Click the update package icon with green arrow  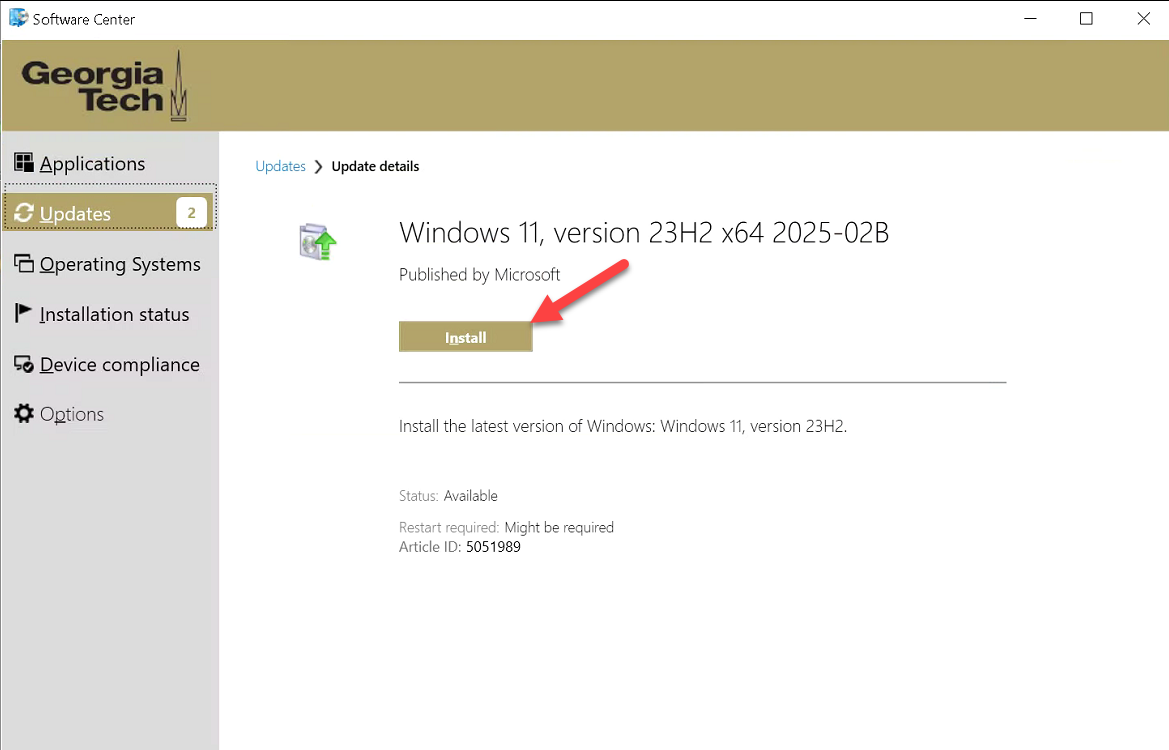(318, 242)
